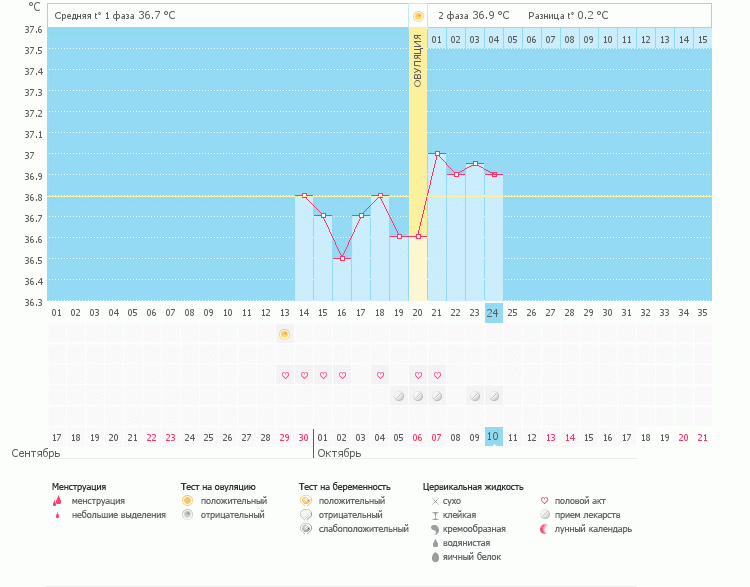Click the heart icon under day 18
The height and width of the screenshot is (587, 750).
(380, 375)
